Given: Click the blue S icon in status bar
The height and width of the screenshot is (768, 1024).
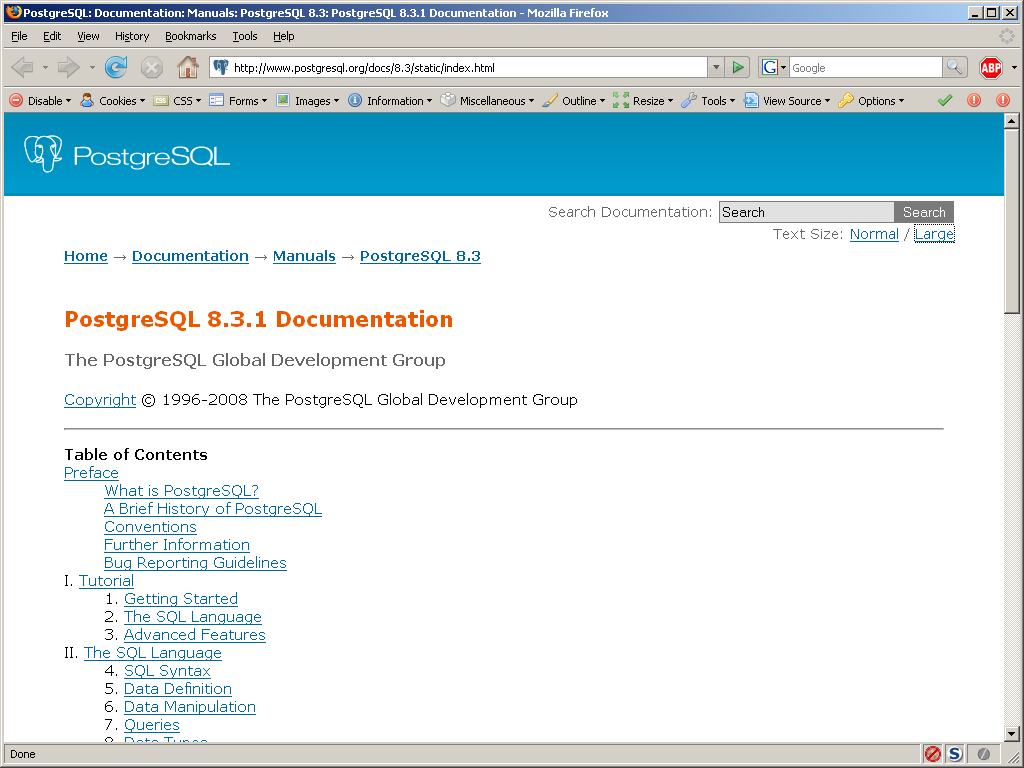Looking at the screenshot, I should 955,754.
